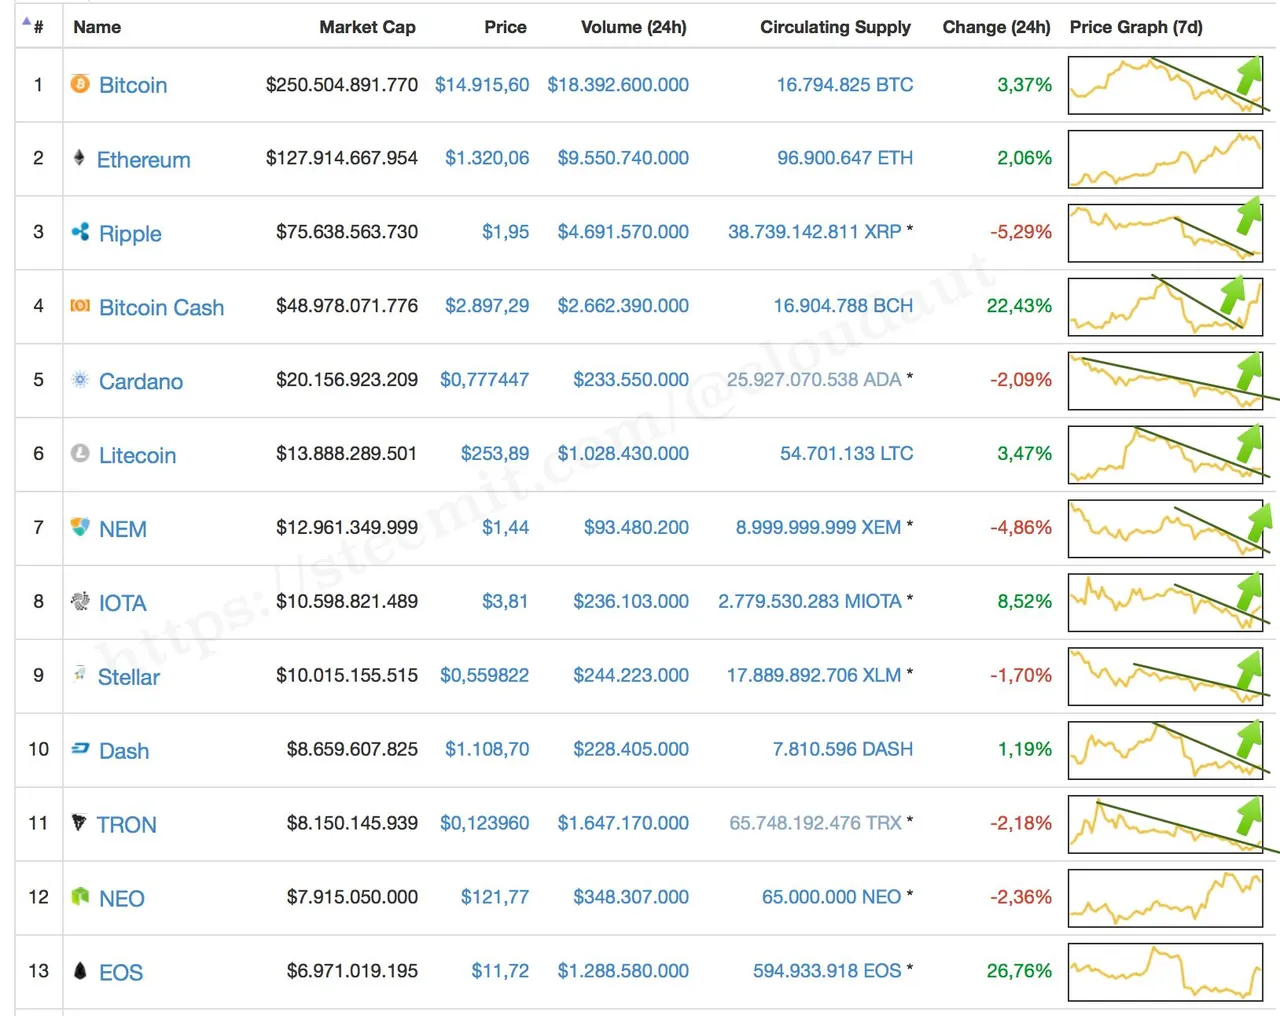
Task: Select EOS change value 26,76%
Action: 1019,971
